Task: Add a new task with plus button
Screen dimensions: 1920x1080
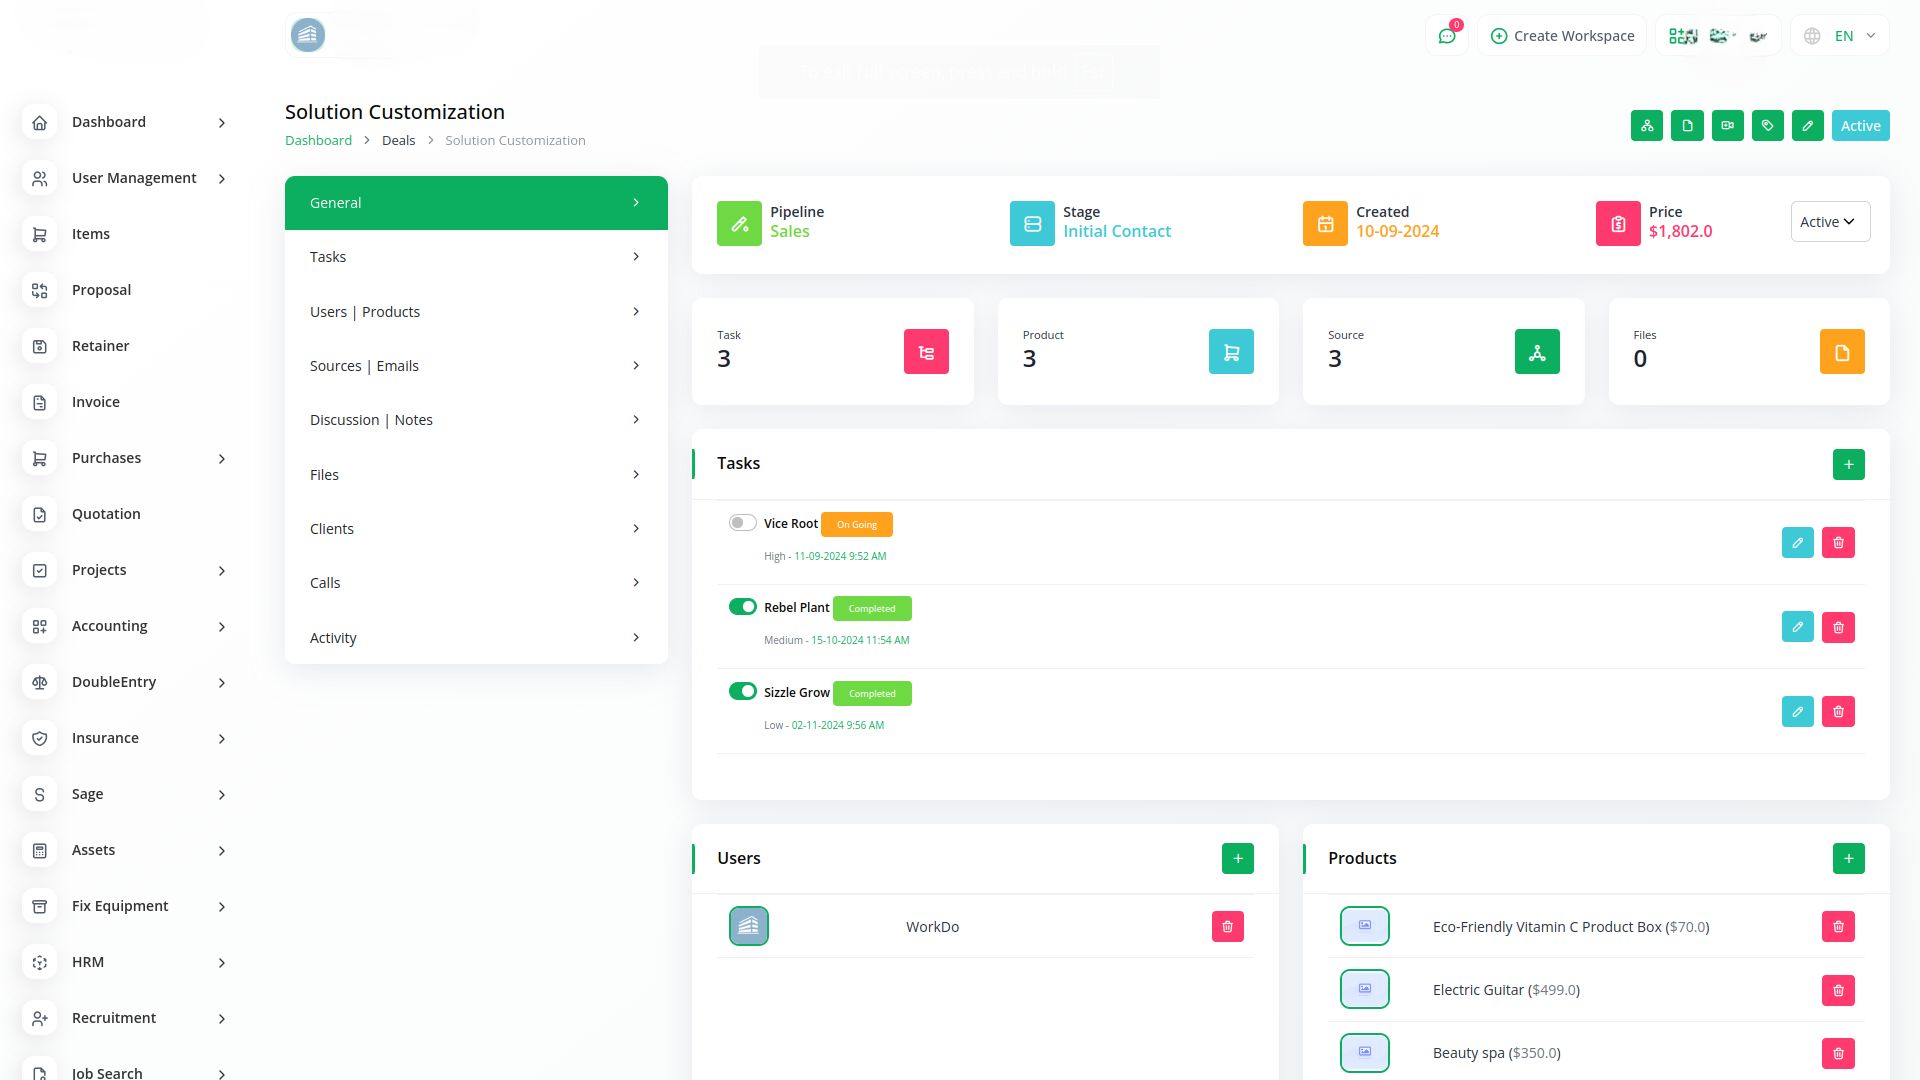Action: click(1848, 465)
